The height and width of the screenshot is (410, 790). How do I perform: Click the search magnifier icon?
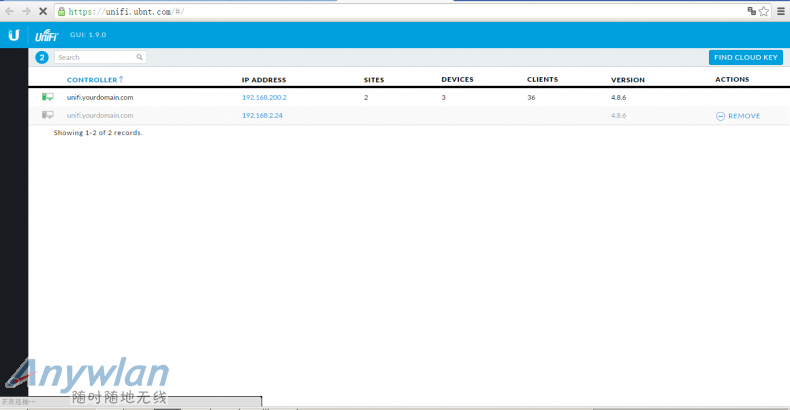point(140,57)
